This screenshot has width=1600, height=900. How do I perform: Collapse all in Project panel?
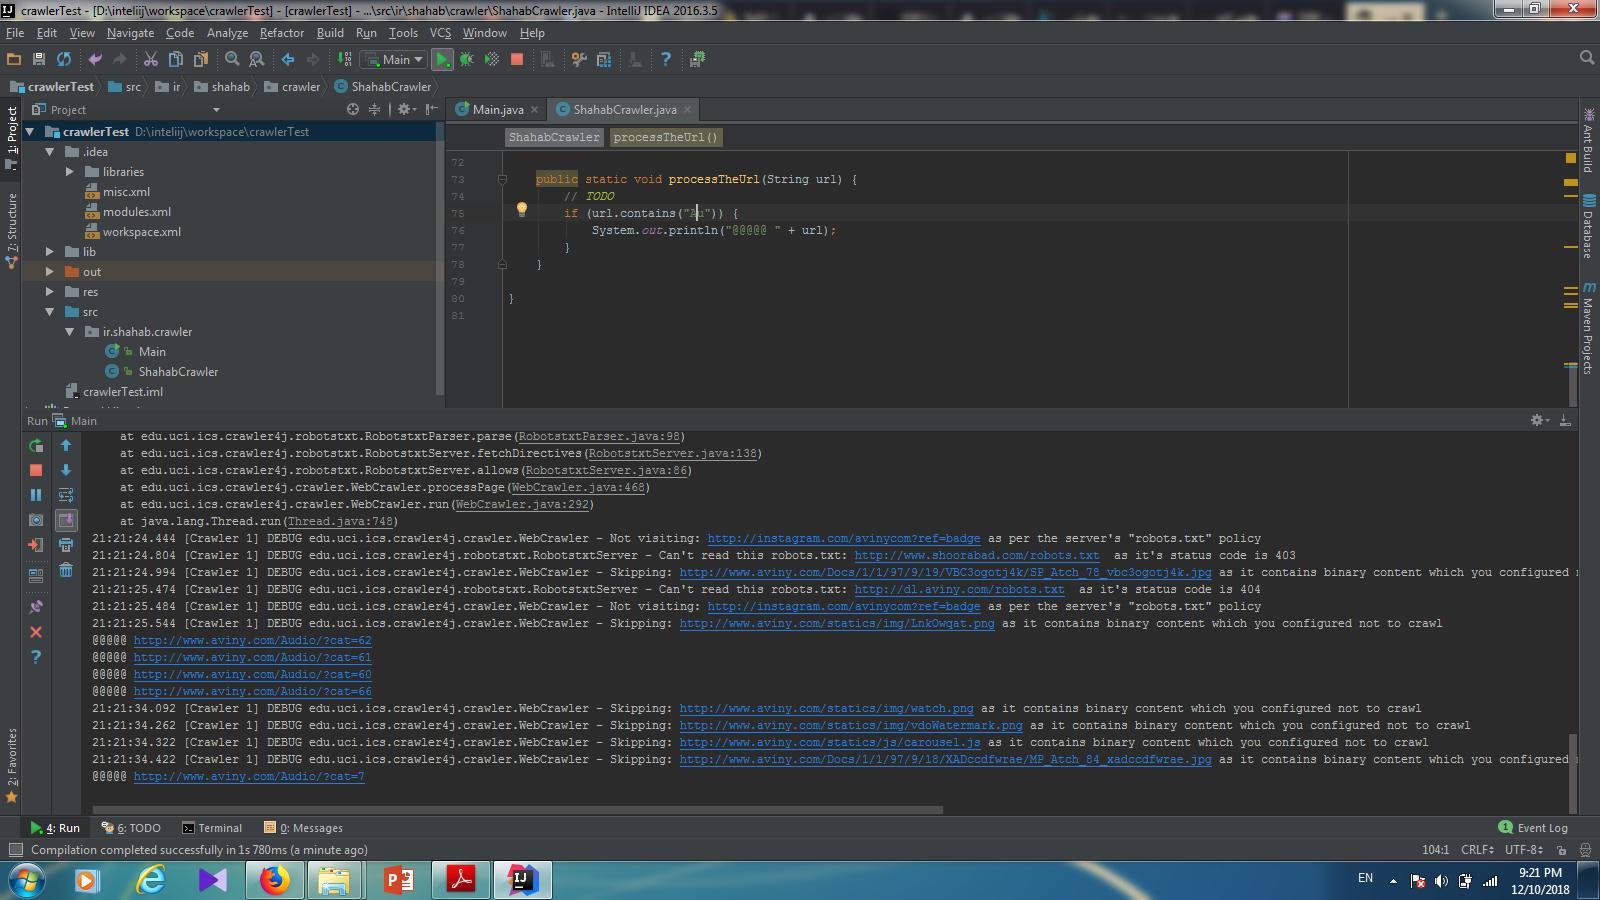375,109
